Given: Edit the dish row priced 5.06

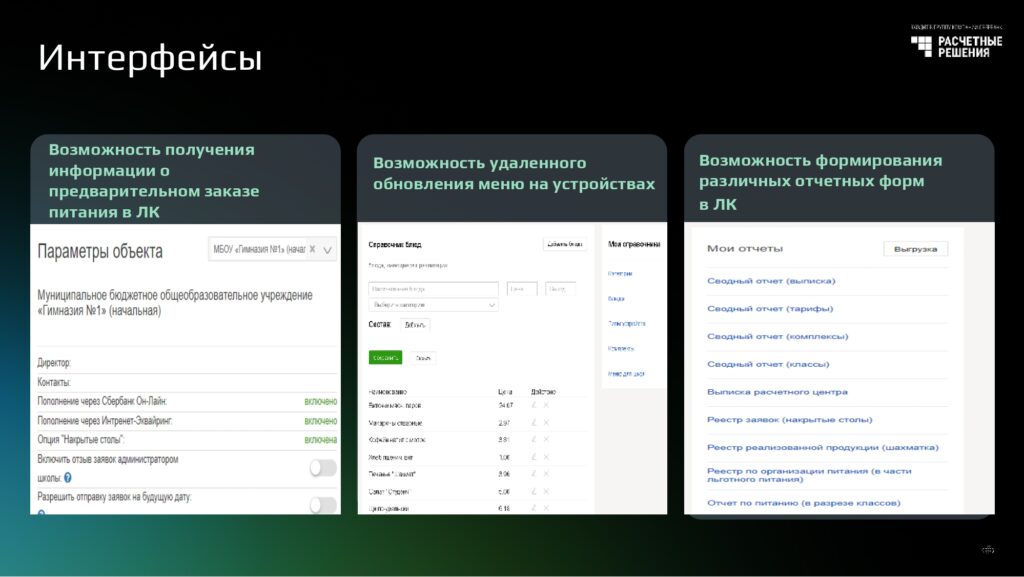Looking at the screenshot, I should tap(534, 491).
